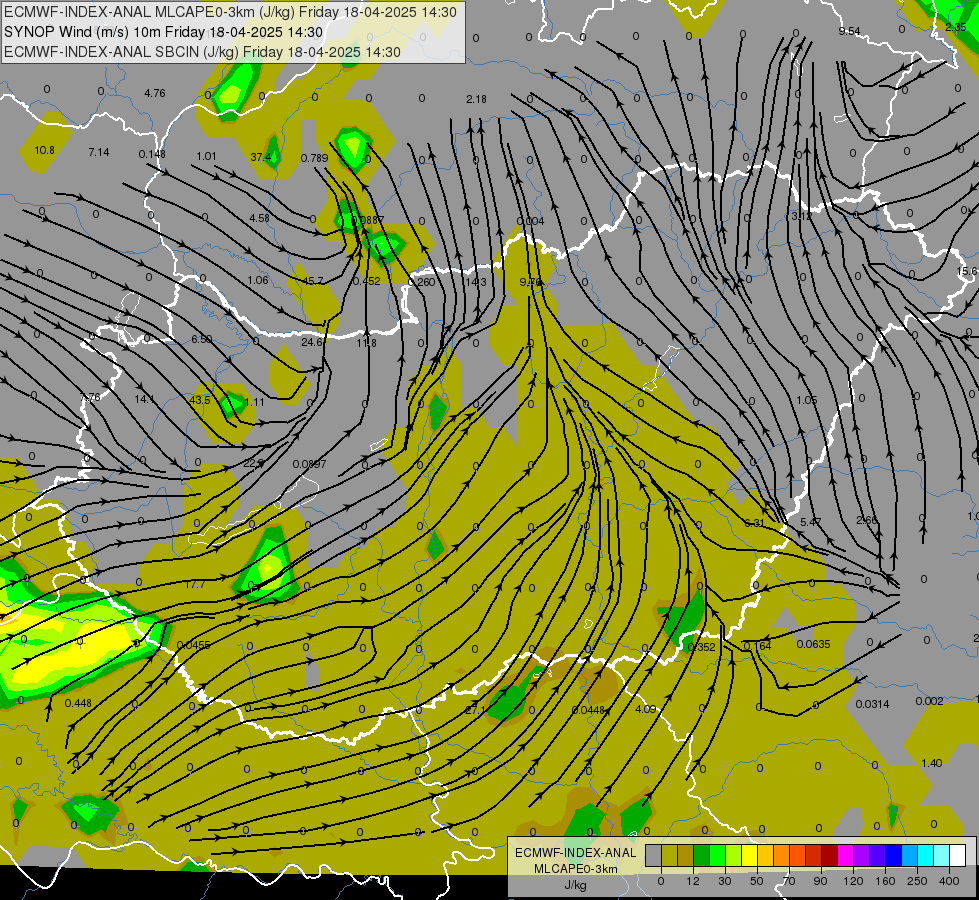
Task: Click the legend tick value '120'
Action: click(853, 881)
